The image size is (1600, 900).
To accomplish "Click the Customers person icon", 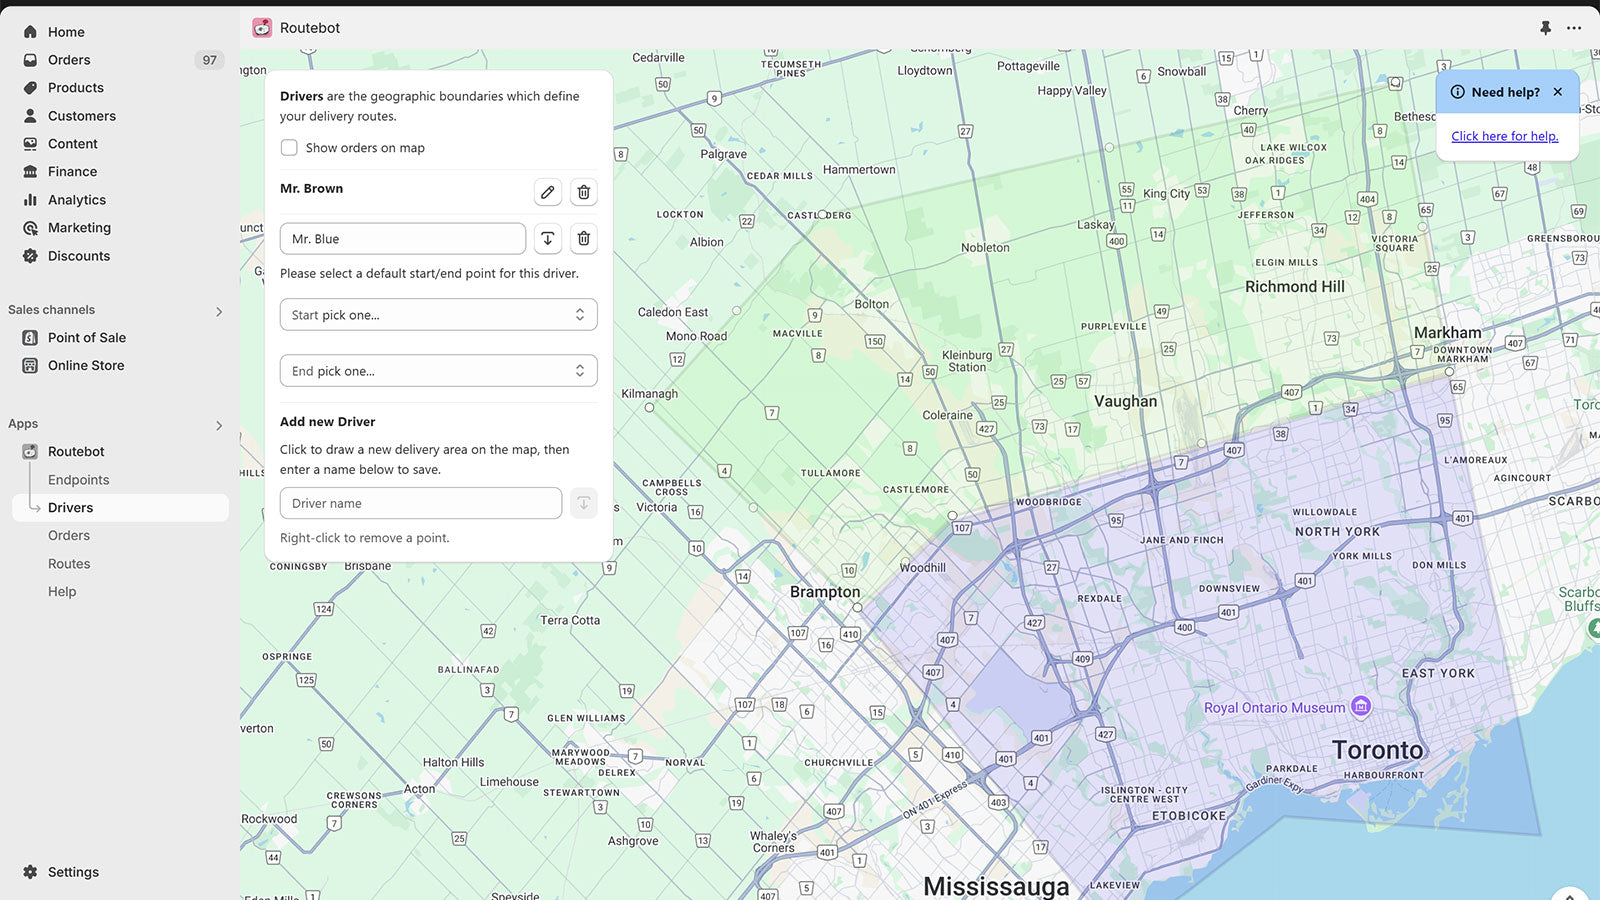I will pos(30,116).
